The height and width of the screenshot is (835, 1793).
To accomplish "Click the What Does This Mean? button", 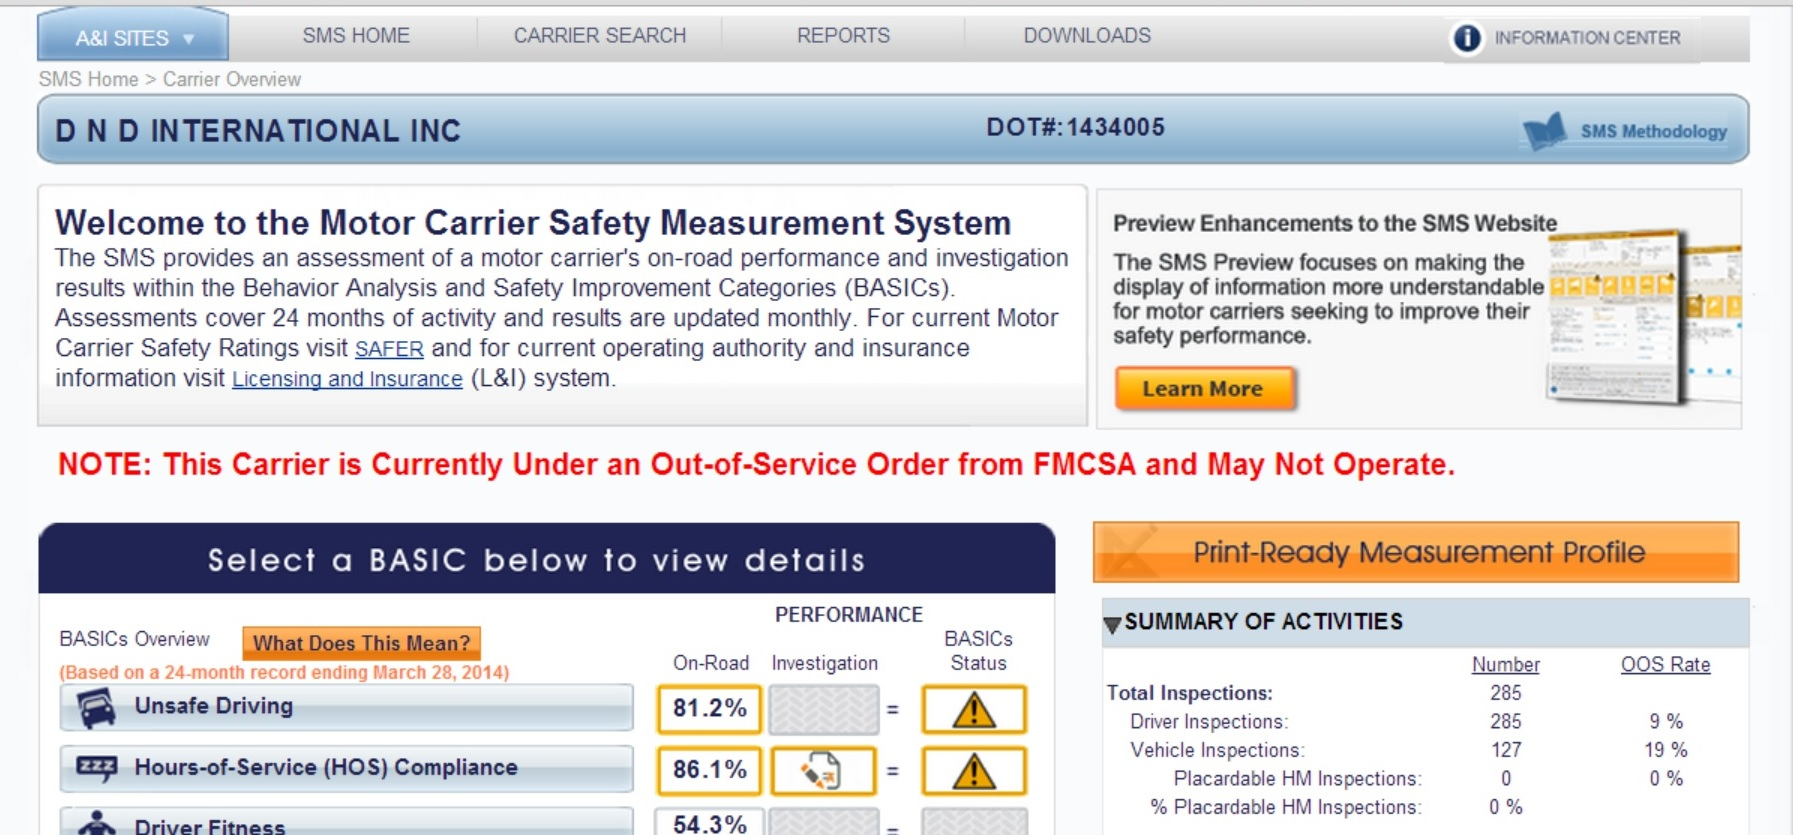I will (x=361, y=643).
